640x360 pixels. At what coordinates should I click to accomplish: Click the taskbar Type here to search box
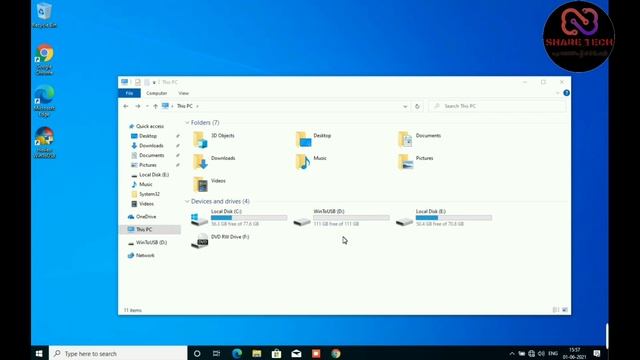(118, 353)
